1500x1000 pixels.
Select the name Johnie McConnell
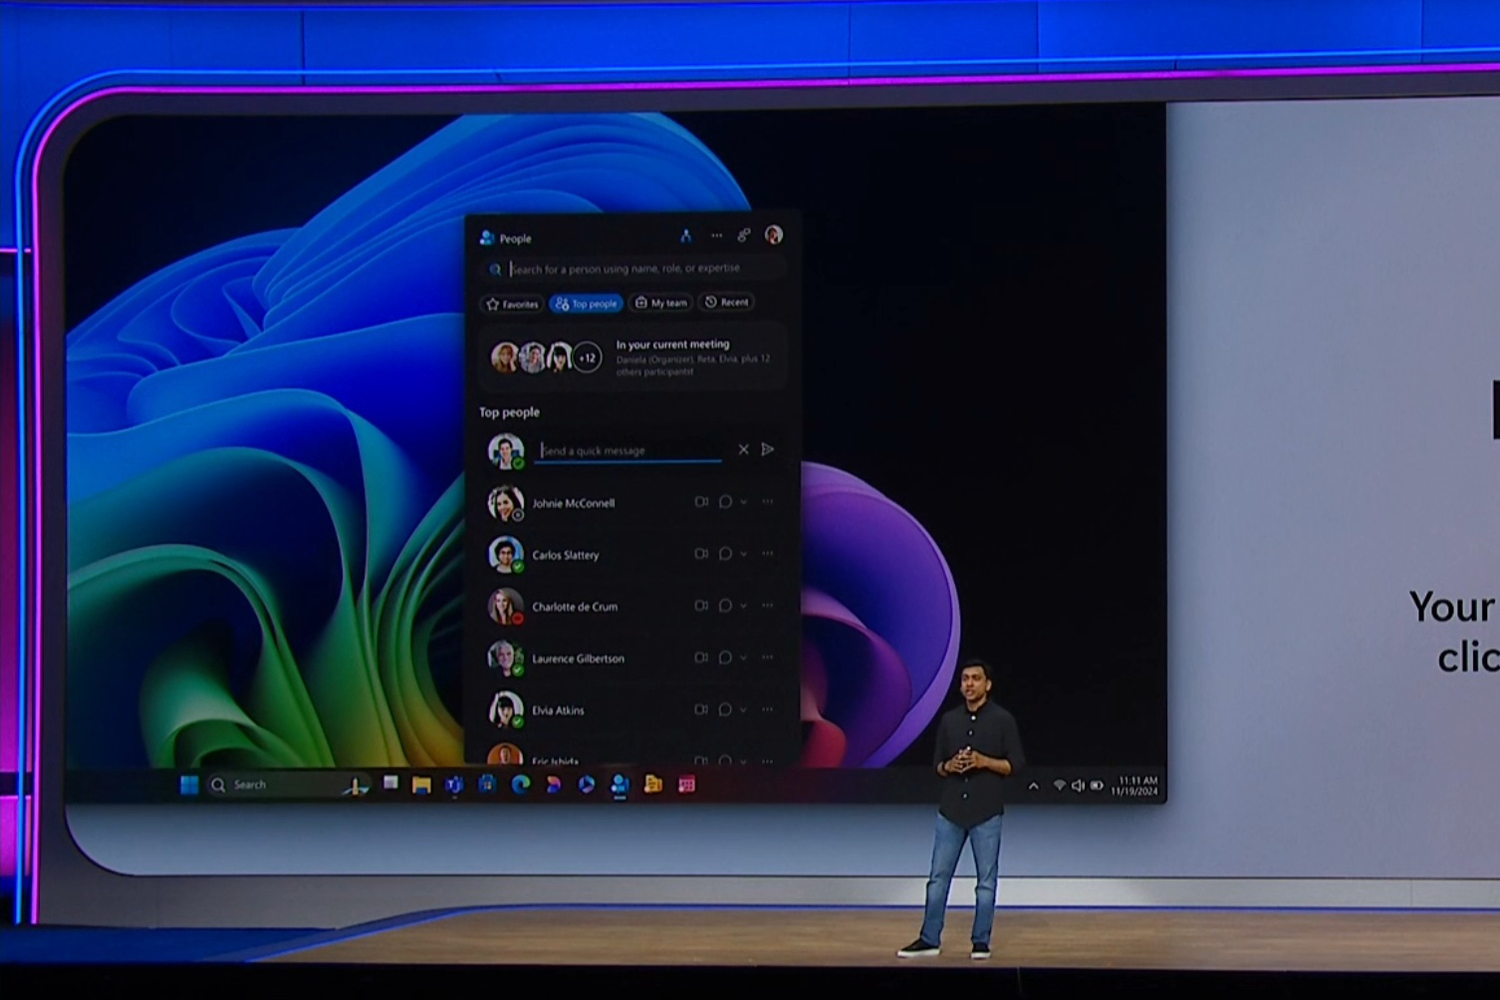pyautogui.click(x=573, y=504)
